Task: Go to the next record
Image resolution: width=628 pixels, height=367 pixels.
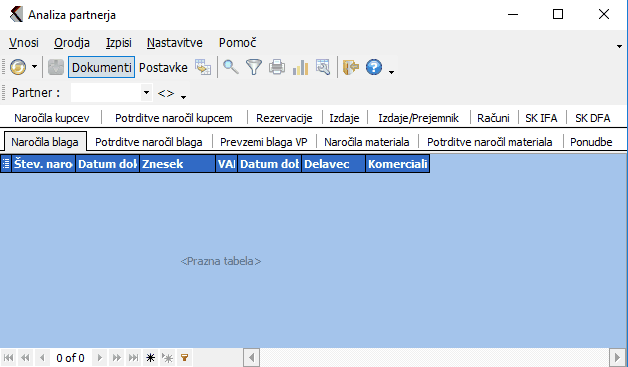Action: [100, 357]
